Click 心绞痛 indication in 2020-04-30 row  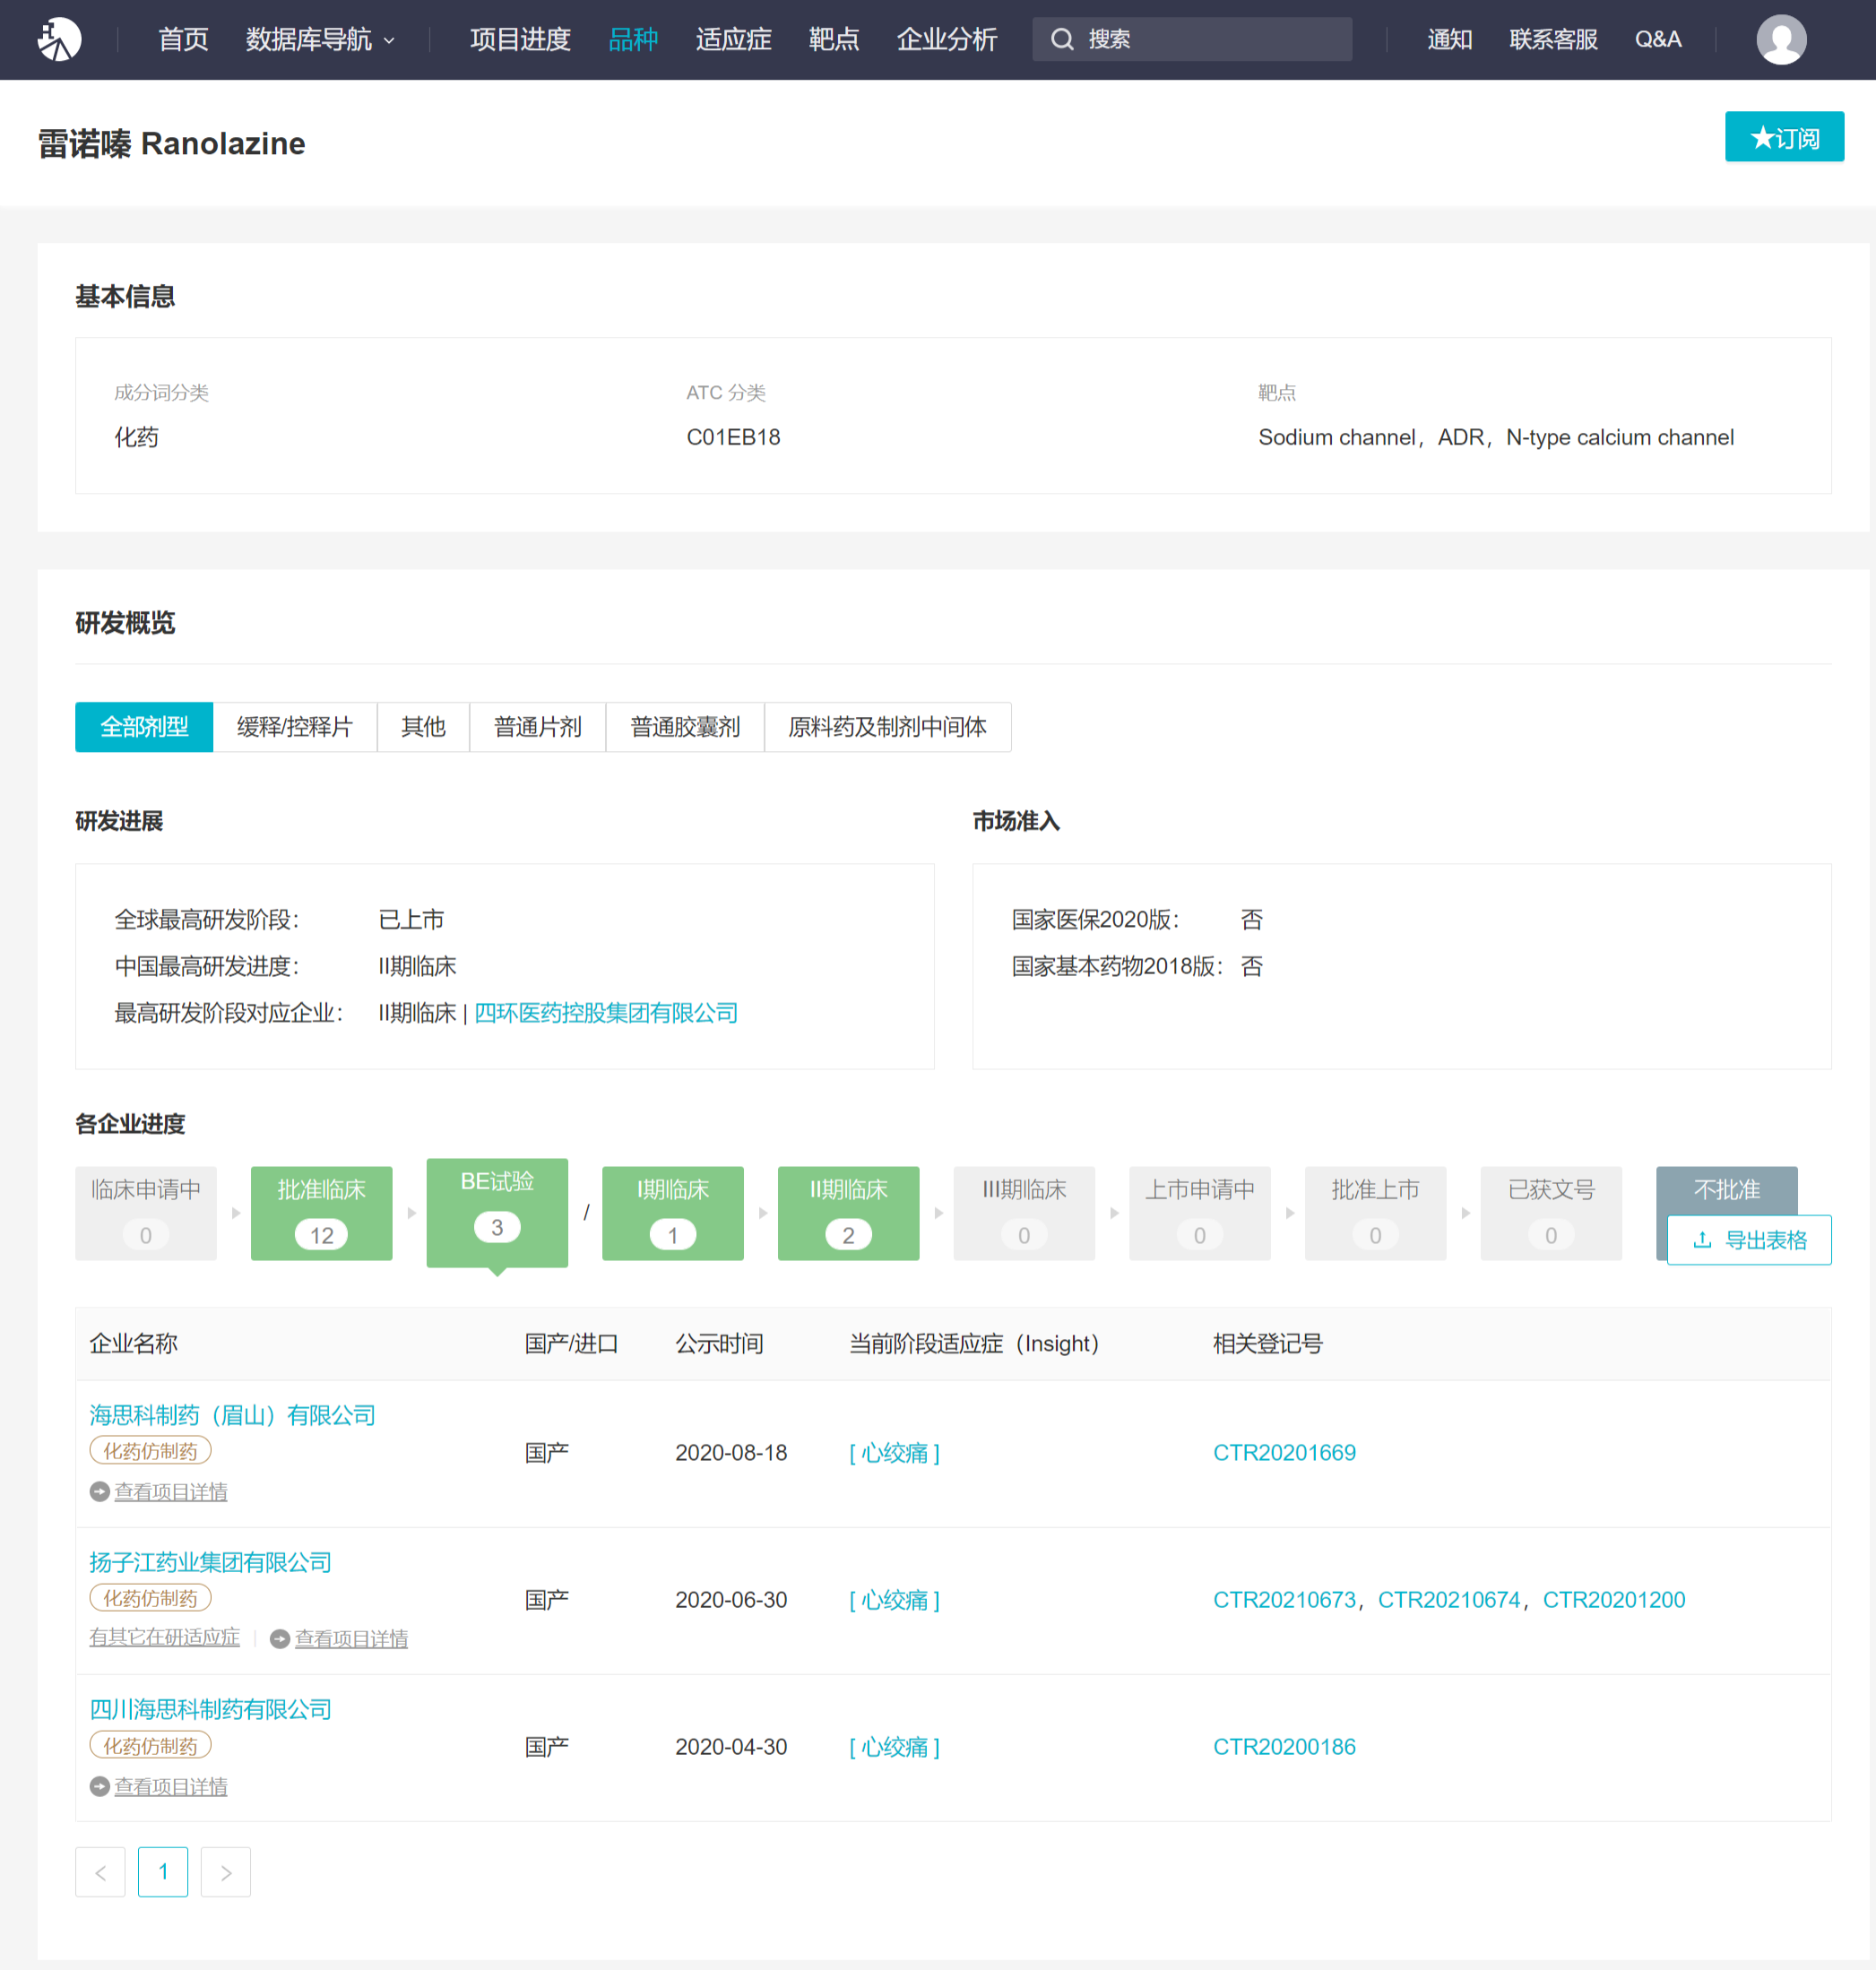pos(895,1746)
